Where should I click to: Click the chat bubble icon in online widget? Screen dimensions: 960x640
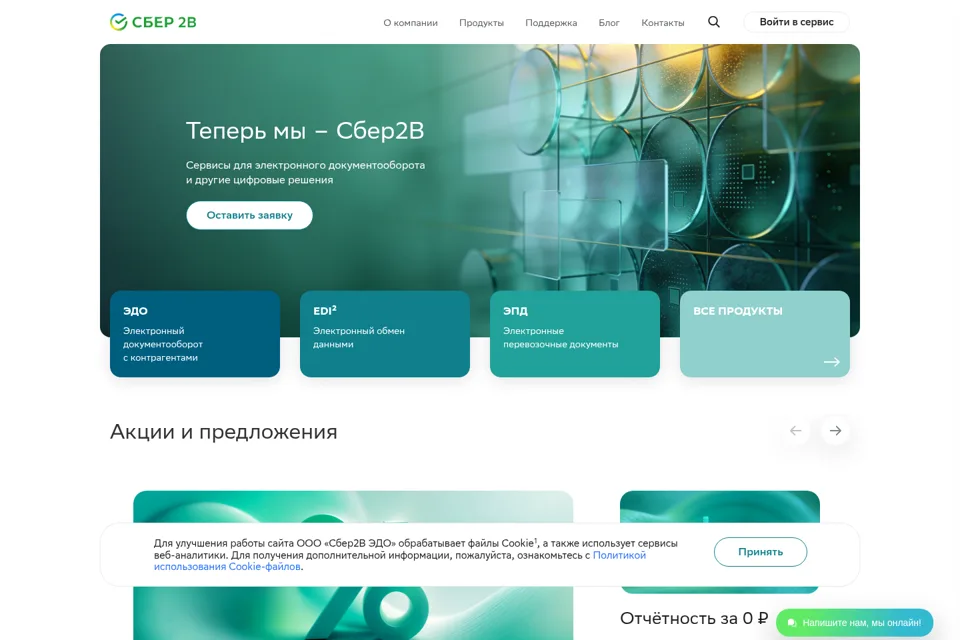792,623
